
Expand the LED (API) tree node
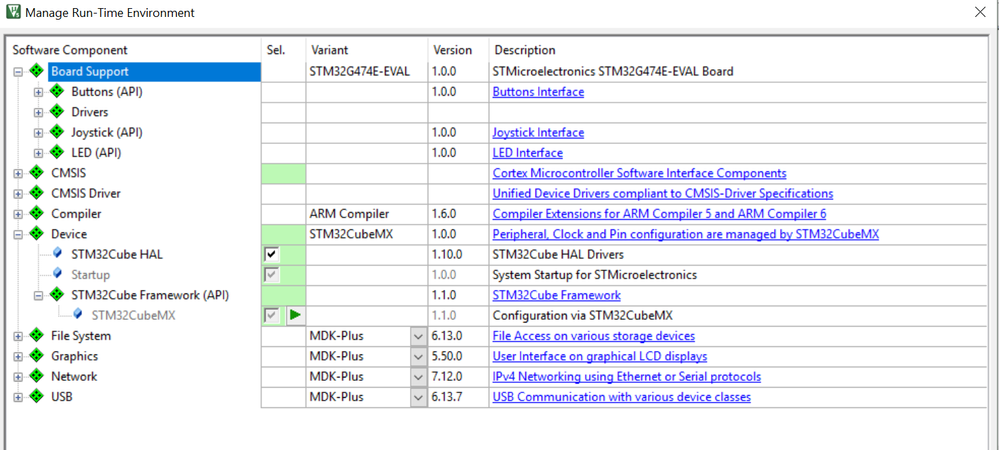pyautogui.click(x=38, y=154)
